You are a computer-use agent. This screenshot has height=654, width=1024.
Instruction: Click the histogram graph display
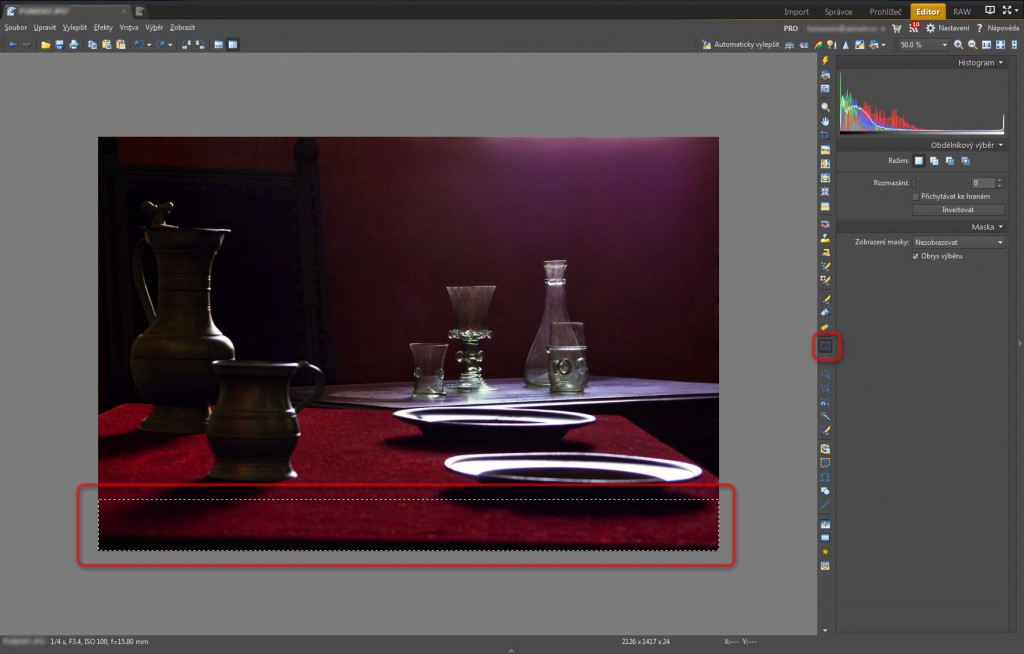tap(921, 103)
